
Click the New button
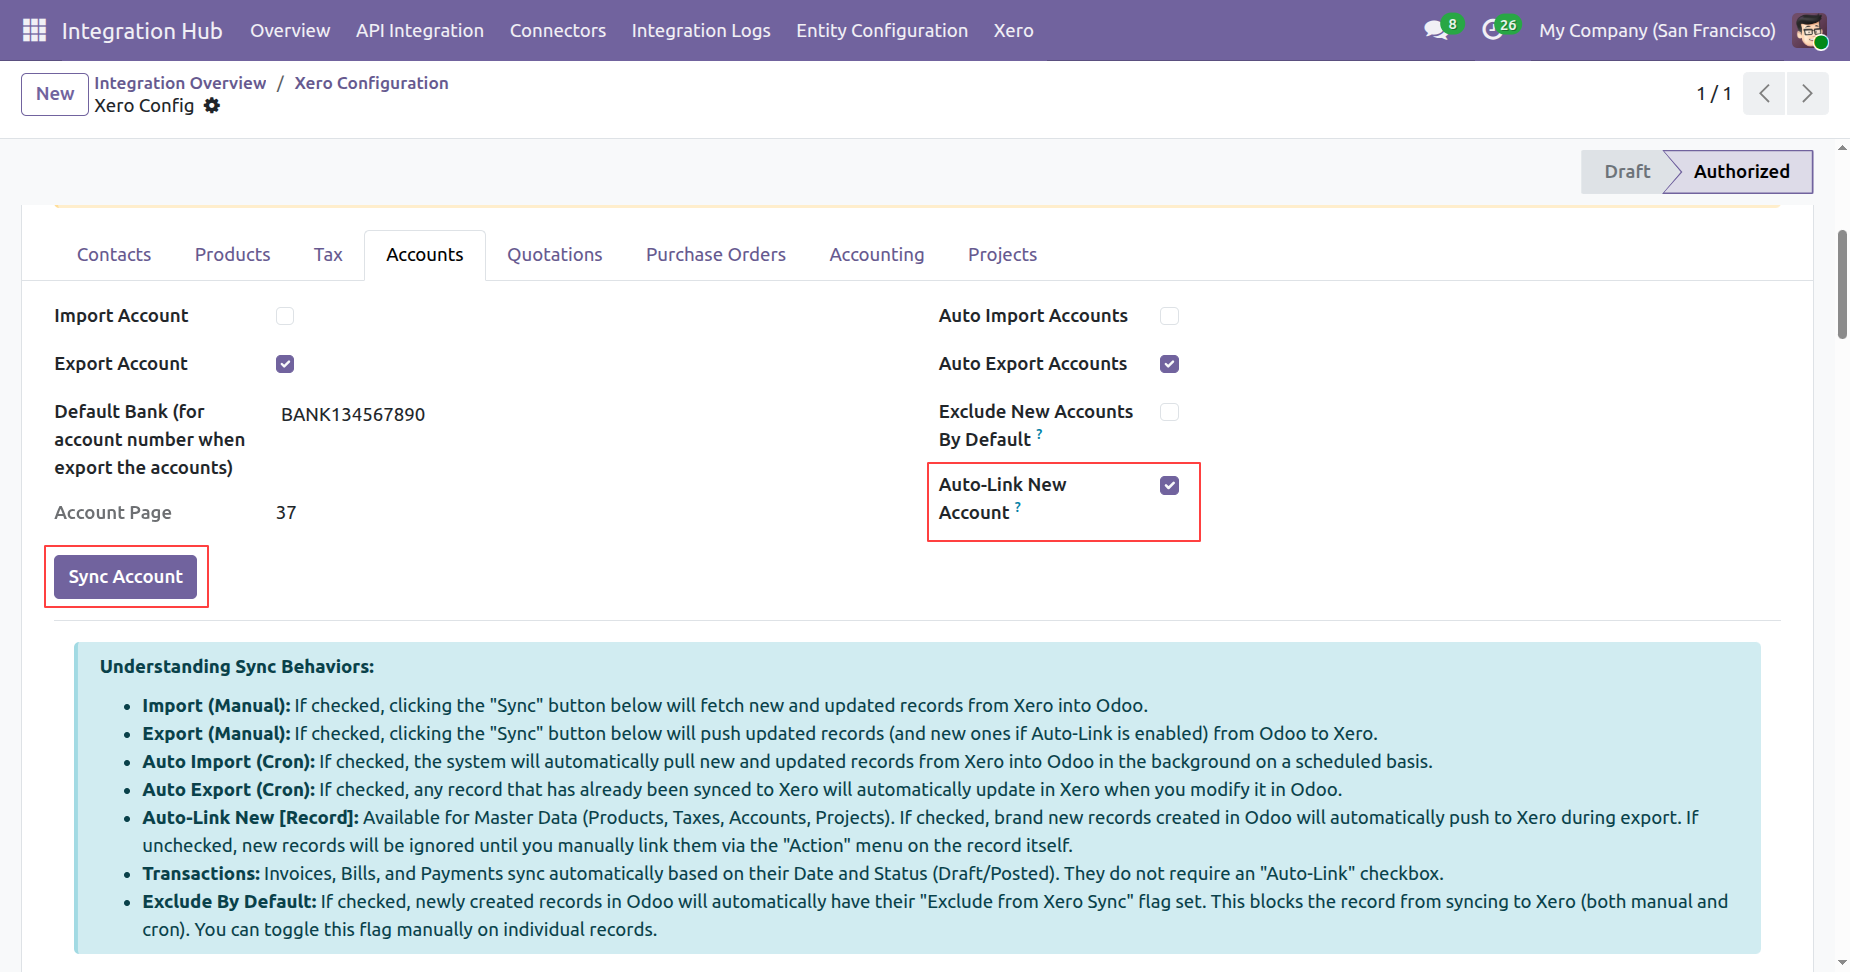pos(55,94)
